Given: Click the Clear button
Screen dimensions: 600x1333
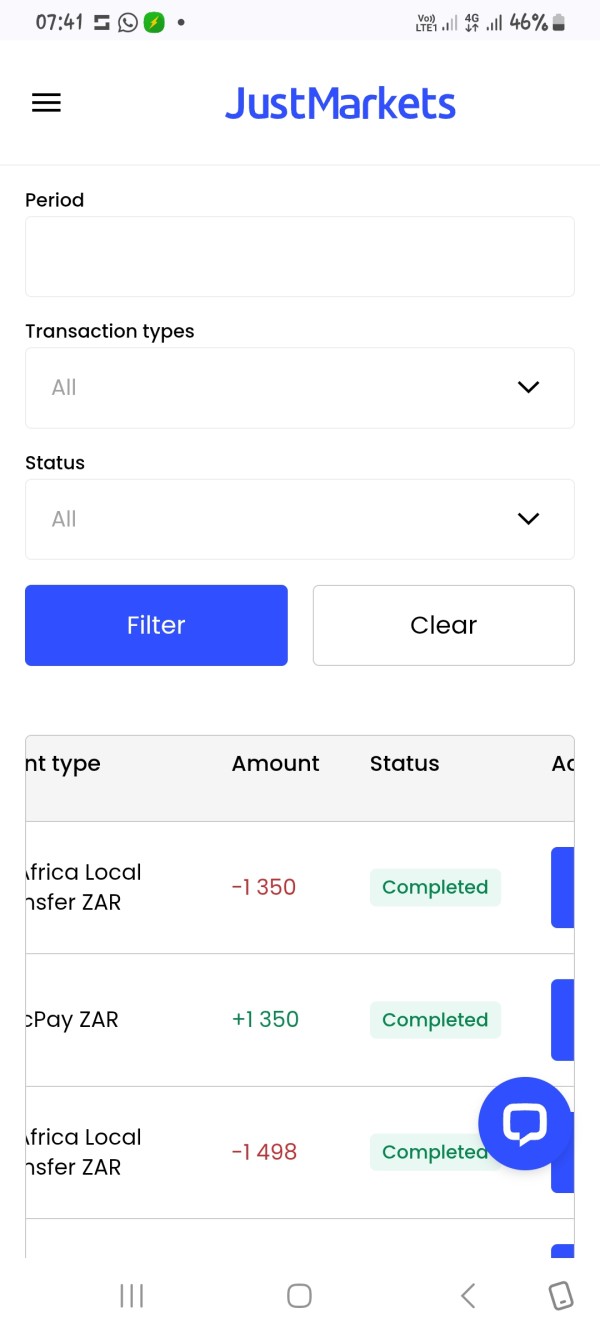Looking at the screenshot, I should point(443,625).
